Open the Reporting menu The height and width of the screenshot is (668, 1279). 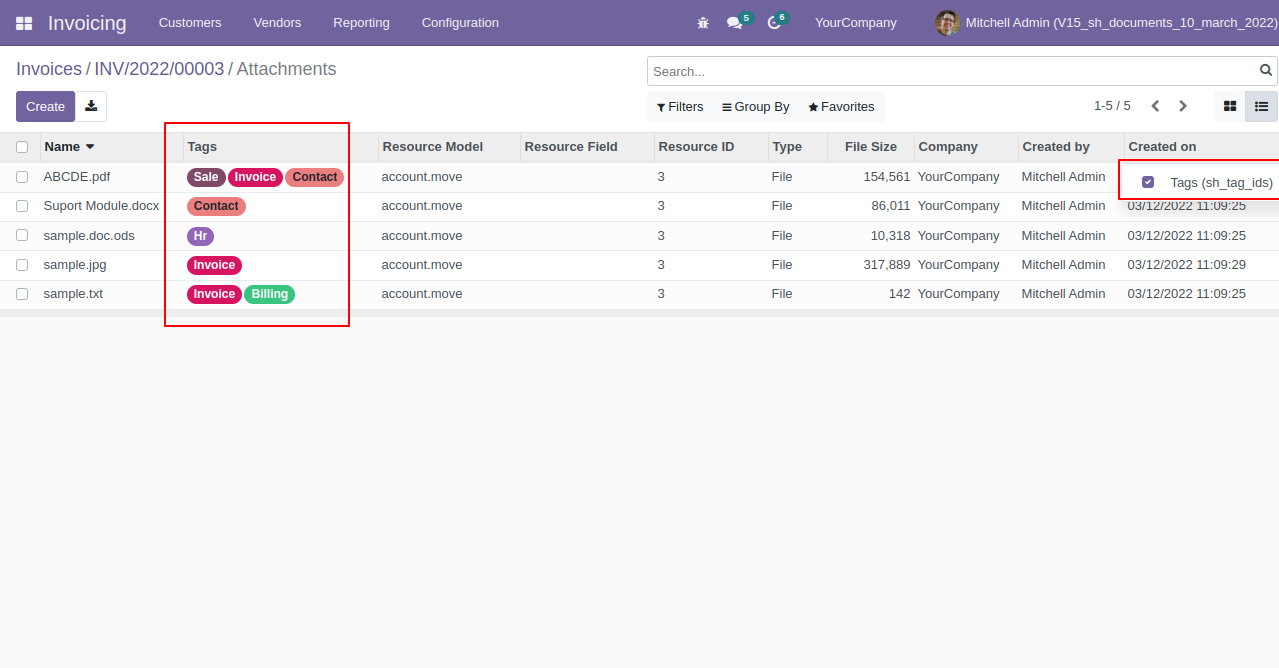(361, 23)
